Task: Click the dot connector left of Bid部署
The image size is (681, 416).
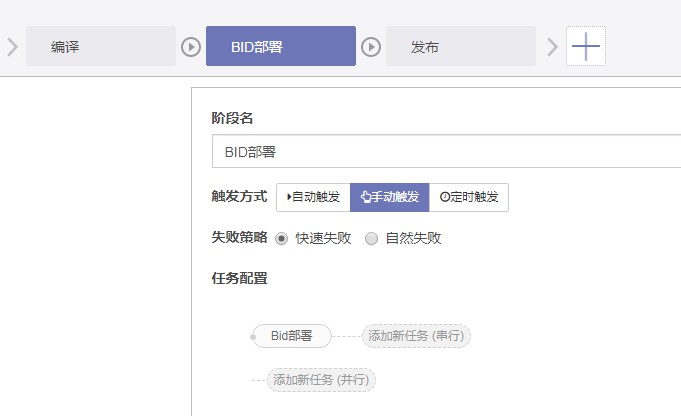Action: tap(253, 337)
